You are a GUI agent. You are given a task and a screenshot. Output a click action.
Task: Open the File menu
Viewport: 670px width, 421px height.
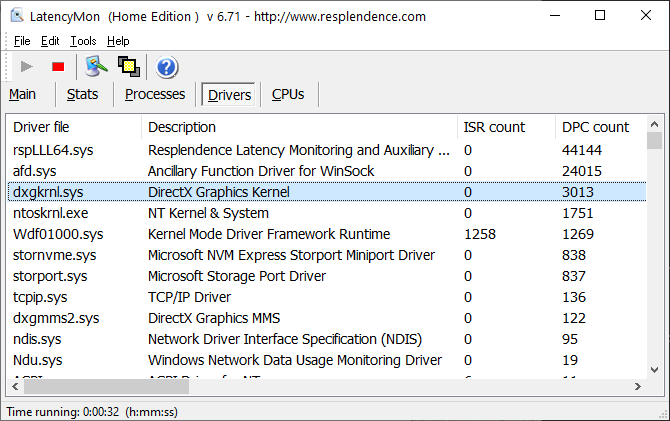click(x=22, y=41)
